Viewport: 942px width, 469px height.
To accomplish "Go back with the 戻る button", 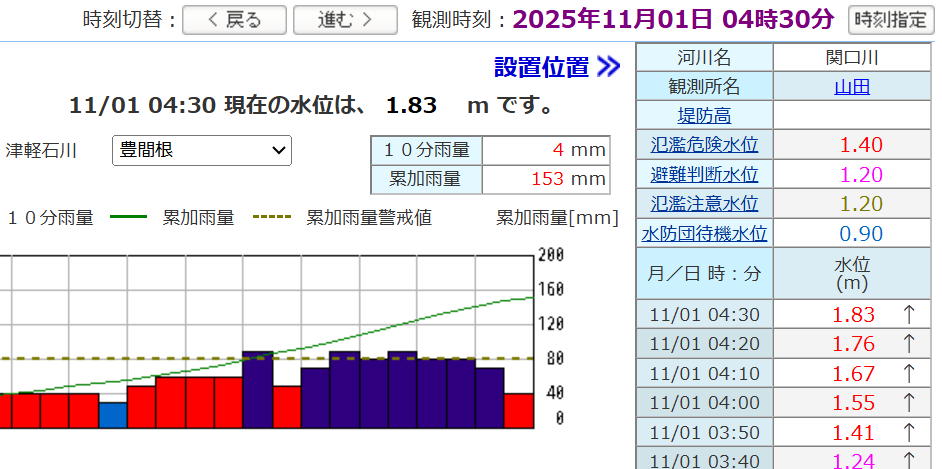I will [234, 20].
